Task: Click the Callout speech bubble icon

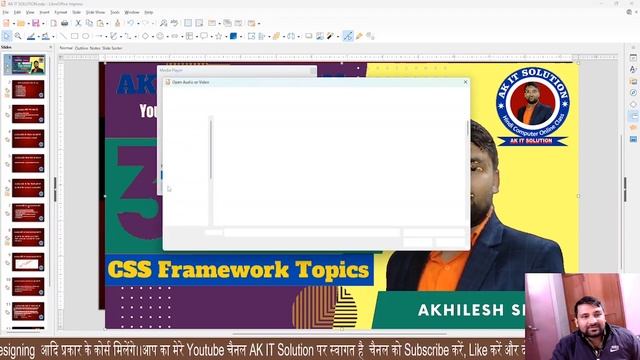Action: pyautogui.click(x=204, y=36)
